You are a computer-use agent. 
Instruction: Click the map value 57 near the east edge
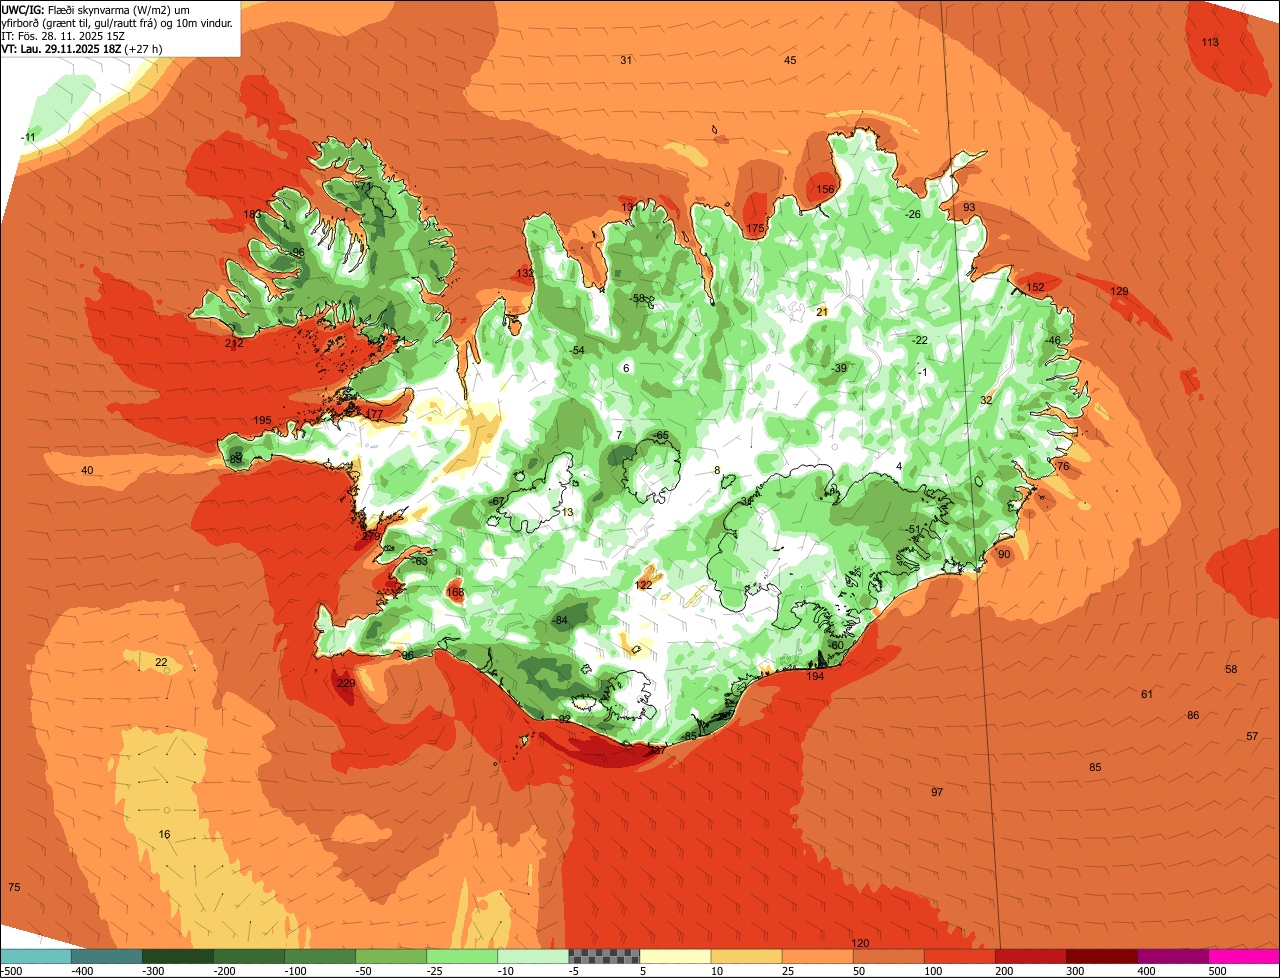click(1252, 736)
